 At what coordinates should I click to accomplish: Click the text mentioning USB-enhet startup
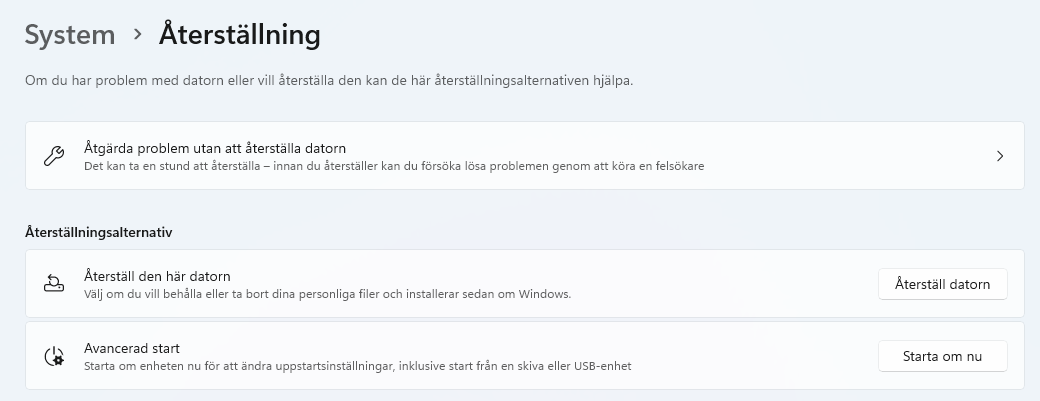pyautogui.click(x=358, y=366)
